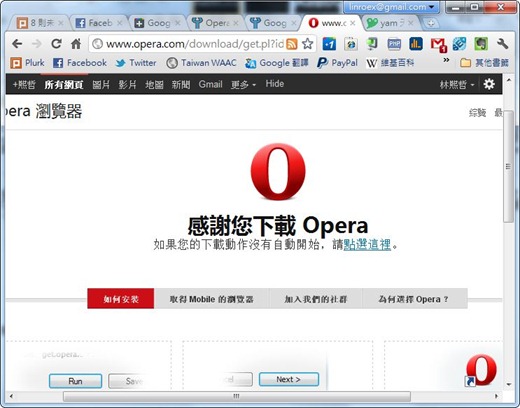Open the linroex@gmail.com profile dropdown
Screen dimensions: 520x408
click(391, 7)
